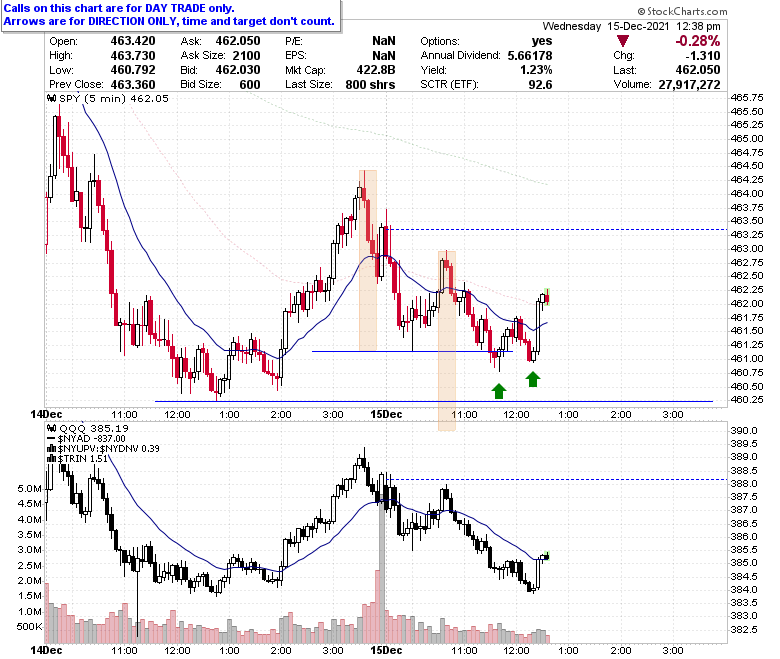The height and width of the screenshot is (659, 780).
Task: Click the NaN value in P/E row
Action: coord(384,41)
